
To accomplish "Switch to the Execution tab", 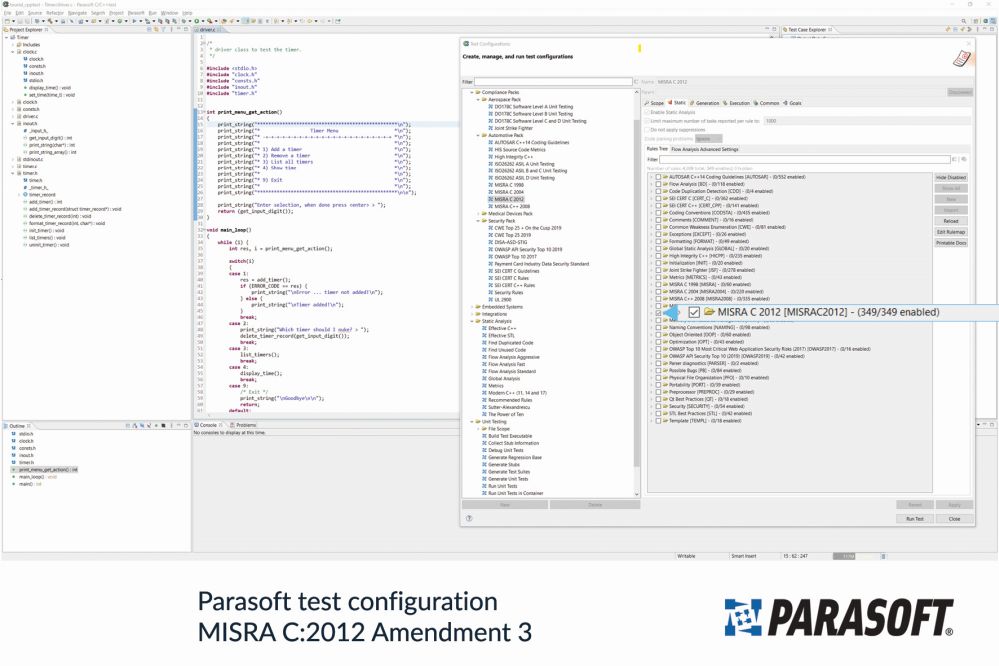I will tap(737, 103).
